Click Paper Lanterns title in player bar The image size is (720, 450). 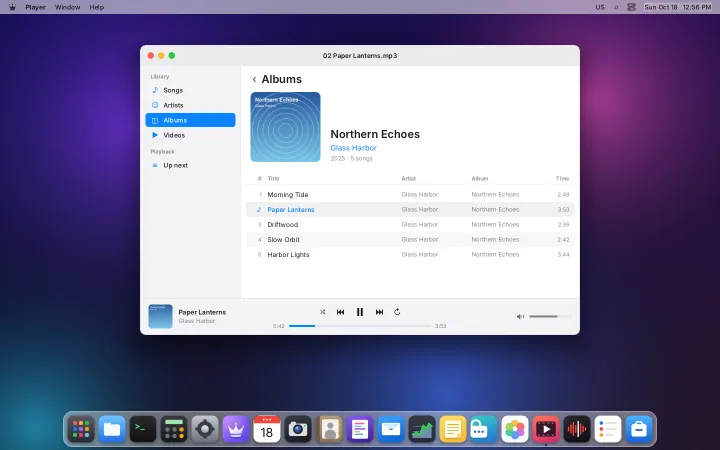[202, 312]
